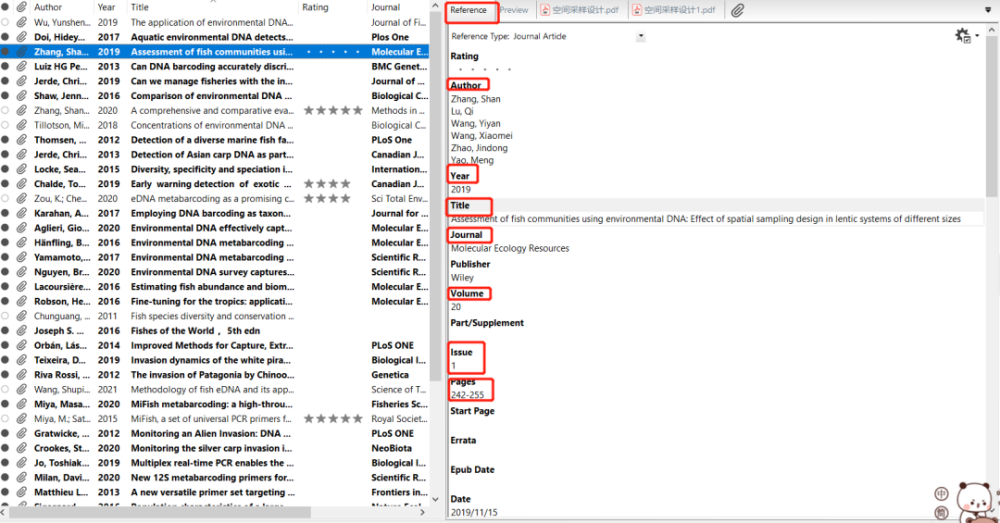Click paperclip icon of Crookes, St row
This screenshot has height=523, width=1000.
click(22, 448)
